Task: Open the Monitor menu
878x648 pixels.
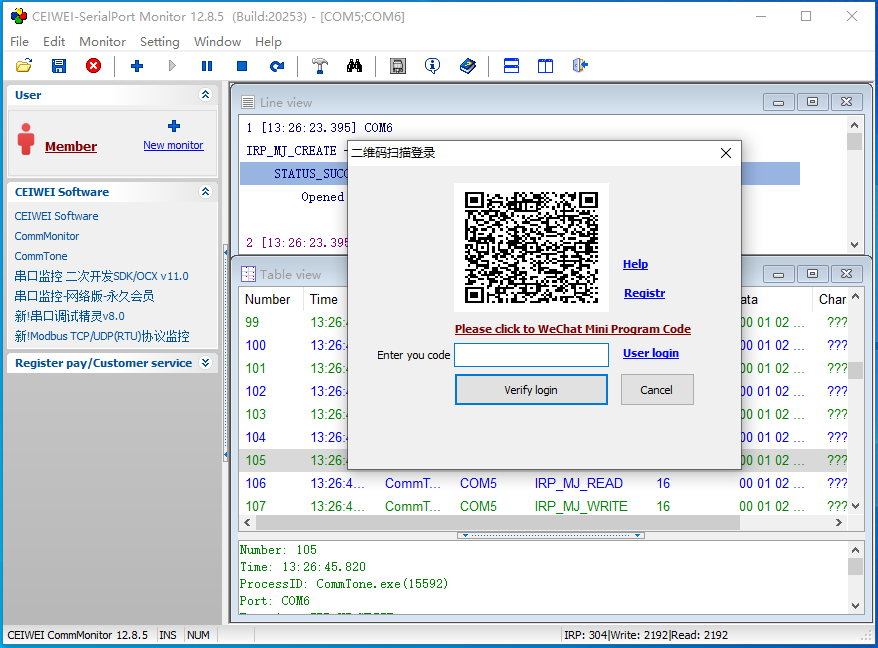Action: coord(102,42)
